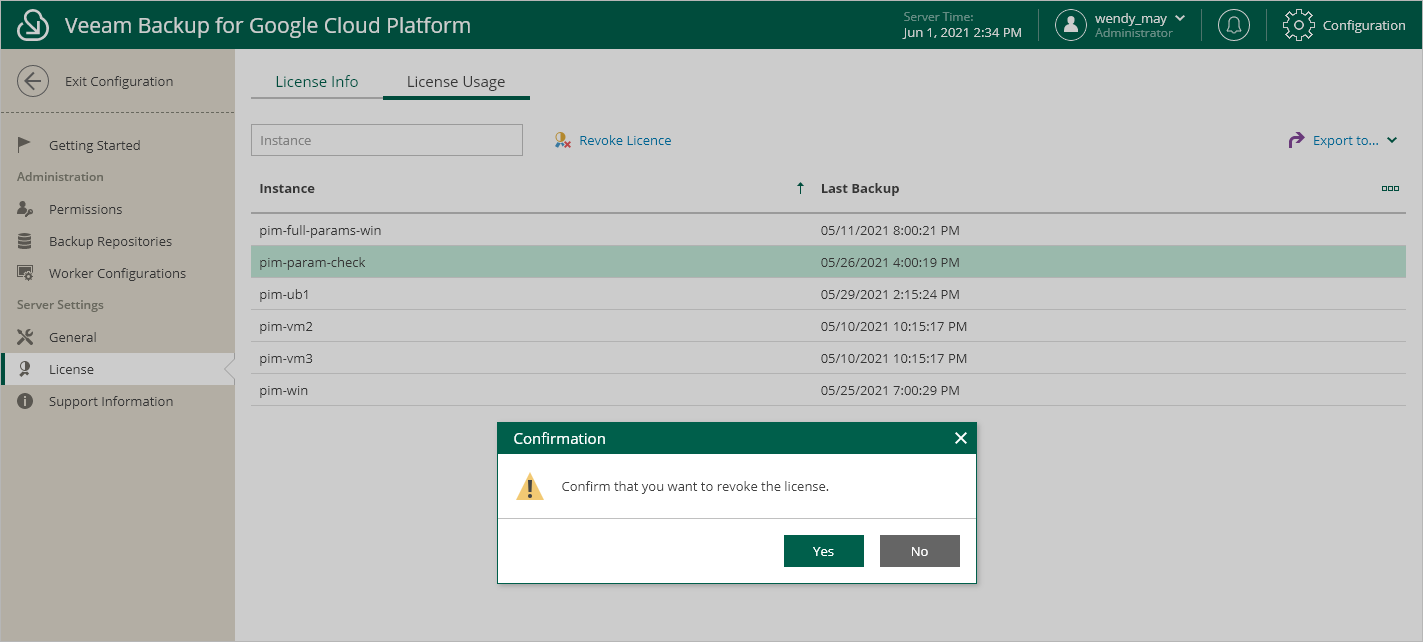Click the Revoke Licence link
This screenshot has height=642, width=1423.
(625, 141)
